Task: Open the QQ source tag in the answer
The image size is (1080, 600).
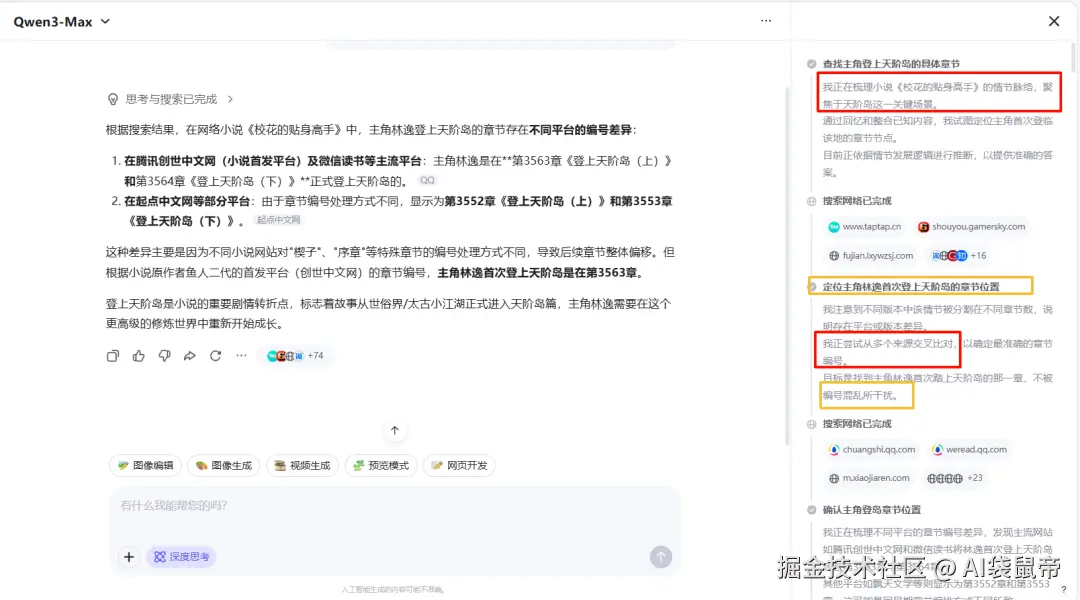Action: point(430,178)
